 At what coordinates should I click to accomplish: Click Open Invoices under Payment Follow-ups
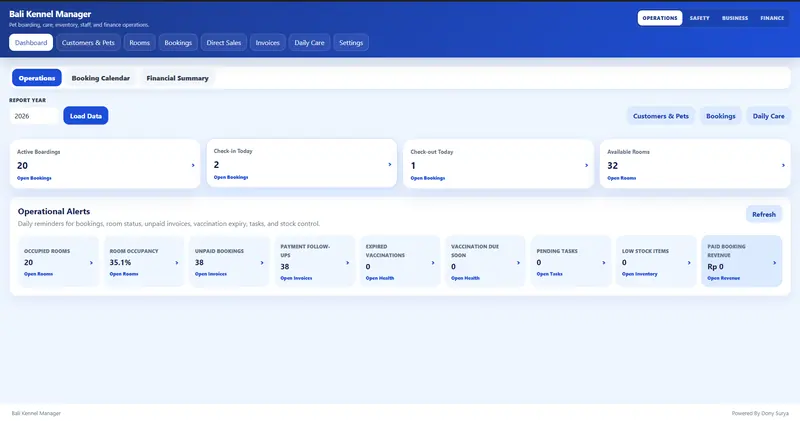[x=296, y=278]
